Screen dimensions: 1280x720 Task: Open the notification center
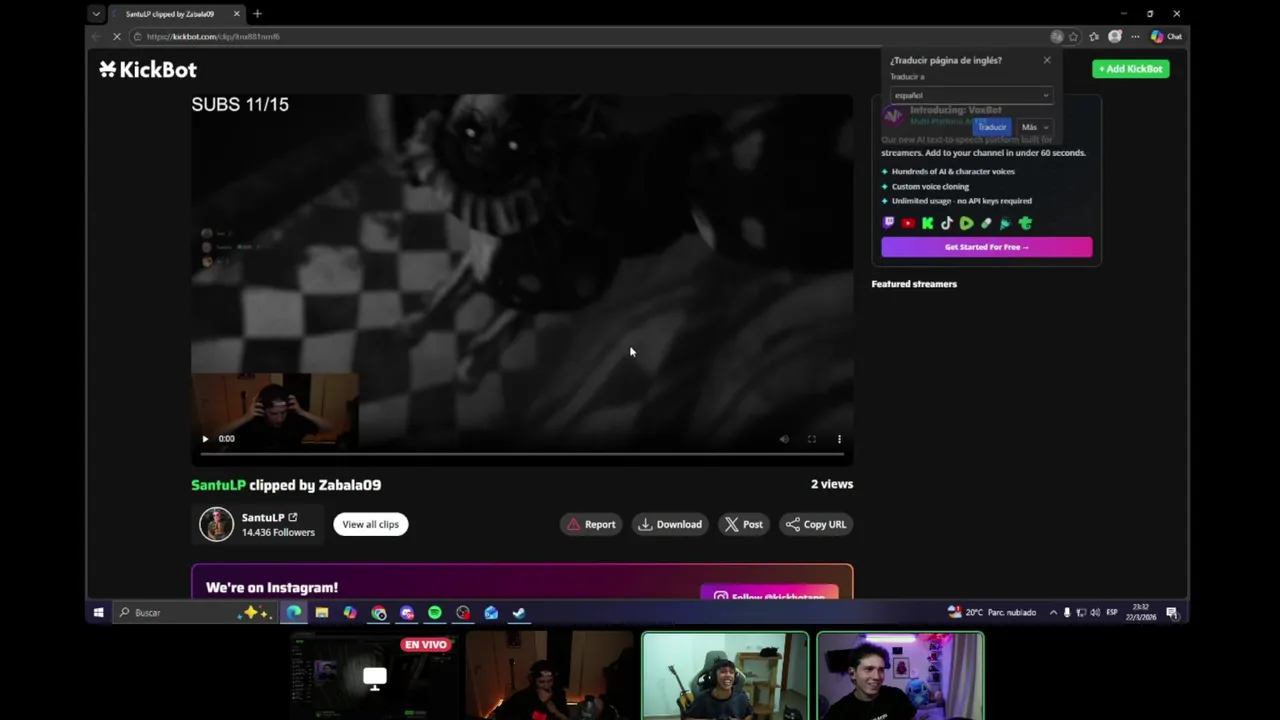pyautogui.click(x=1172, y=612)
